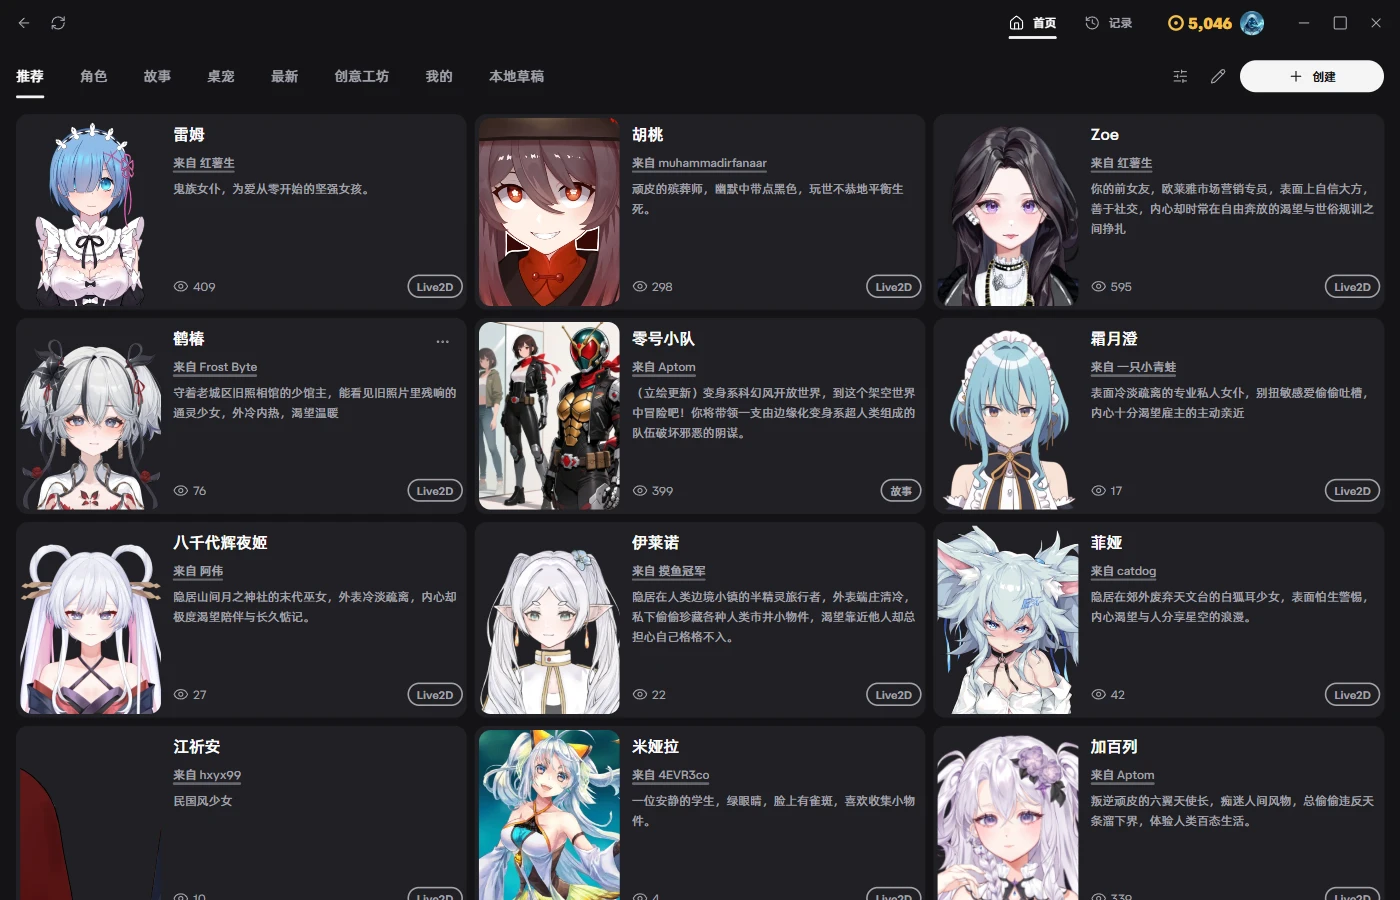This screenshot has width=1400, height=900.
Task: Go to 创意工坊 tab
Action: coord(362,76)
